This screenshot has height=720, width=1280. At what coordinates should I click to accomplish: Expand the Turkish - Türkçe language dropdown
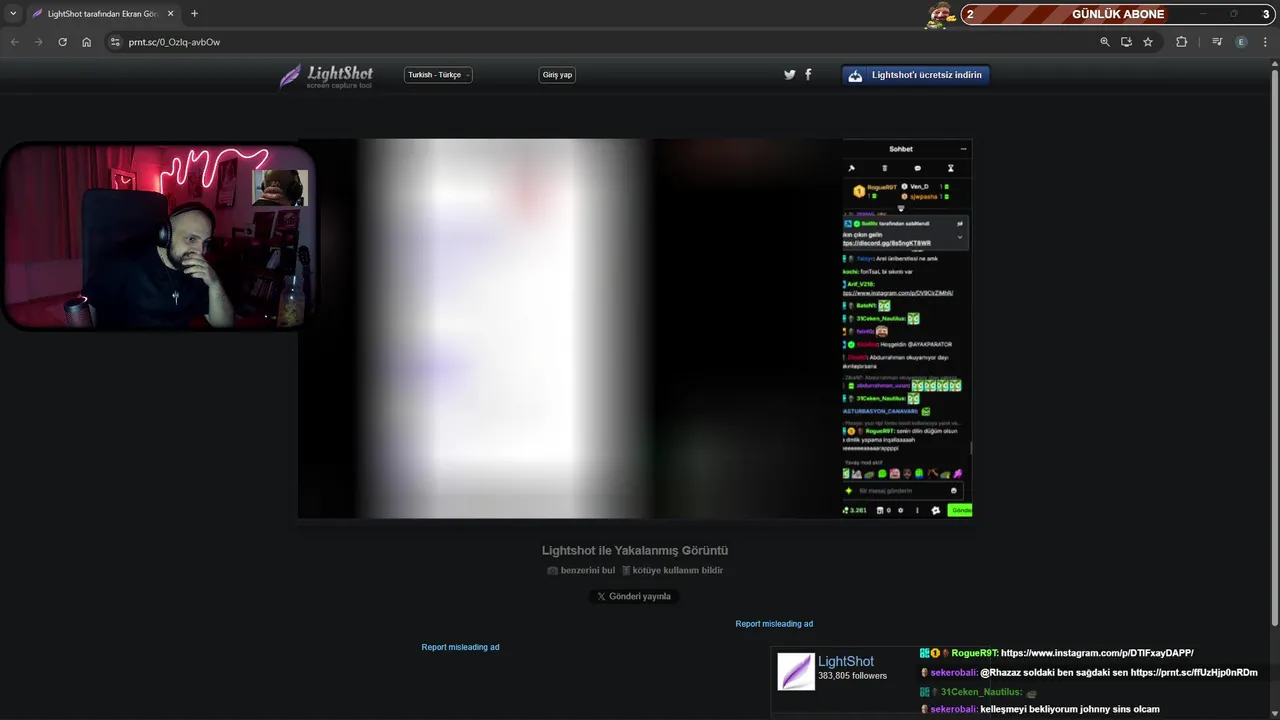[x=438, y=75]
